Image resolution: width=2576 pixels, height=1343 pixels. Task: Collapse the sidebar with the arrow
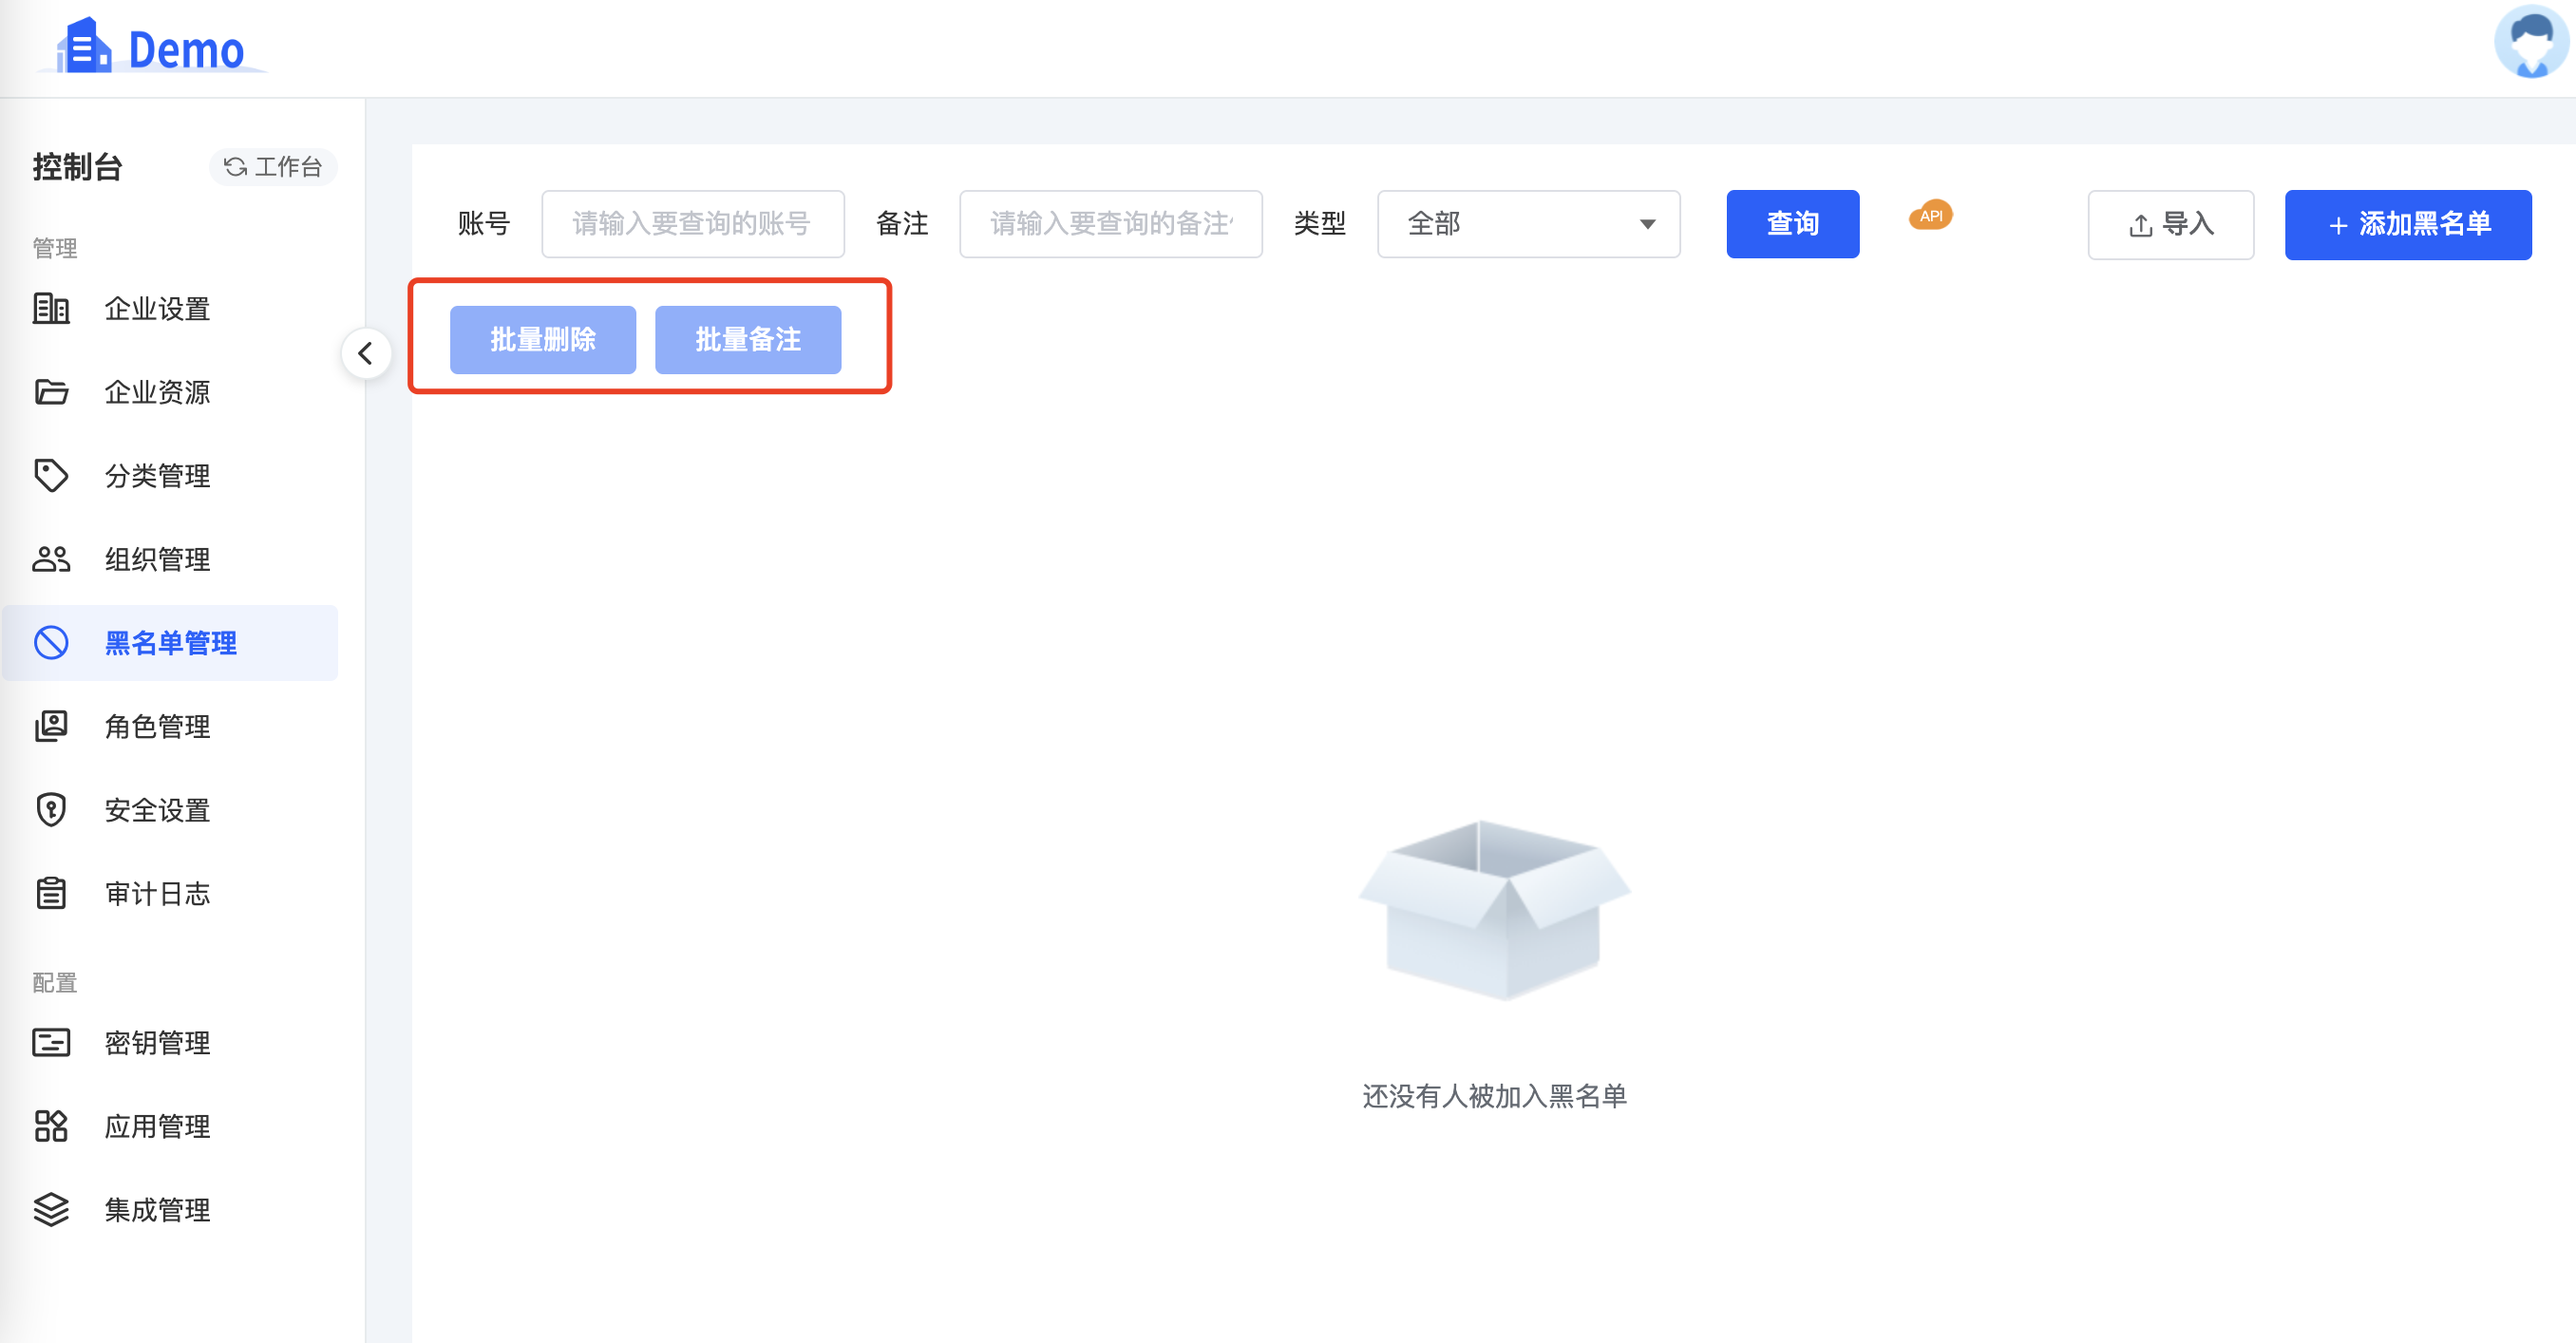click(x=365, y=353)
